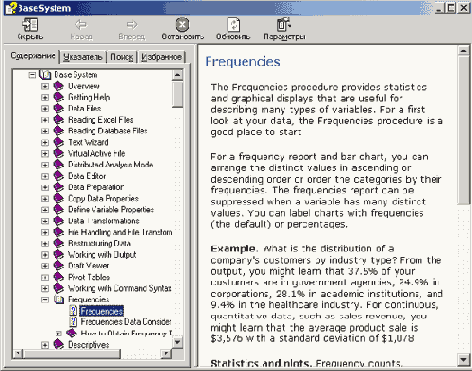
Task: Switch to the Поиск tab
Action: point(122,57)
